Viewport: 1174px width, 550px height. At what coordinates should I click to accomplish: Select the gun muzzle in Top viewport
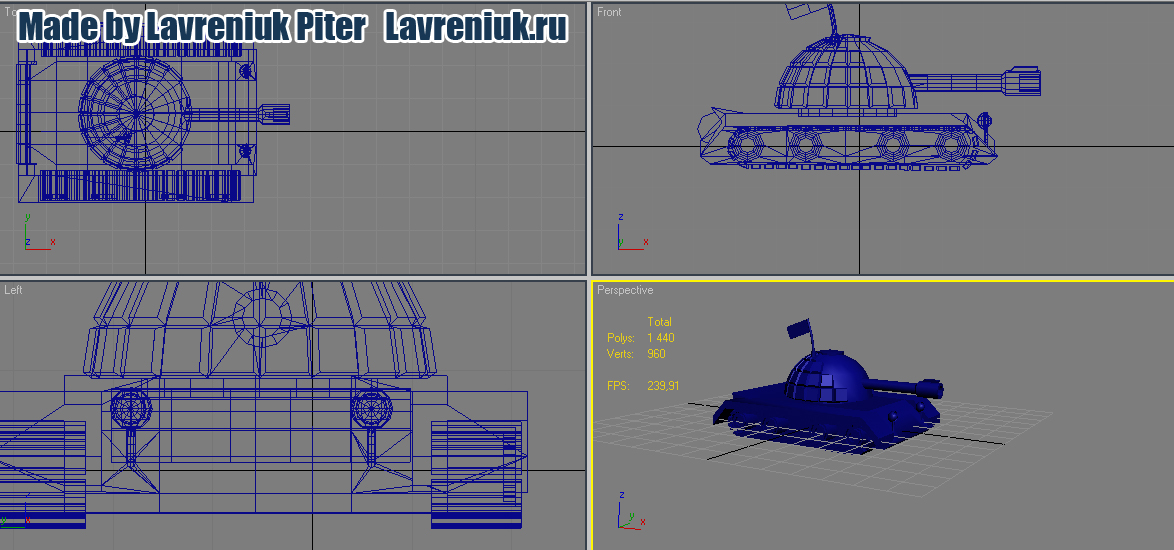tap(275, 114)
